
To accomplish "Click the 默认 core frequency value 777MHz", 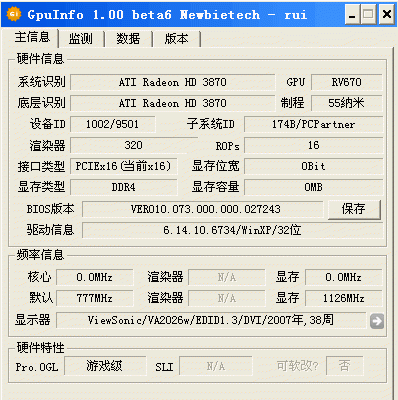I will pos(95,298).
